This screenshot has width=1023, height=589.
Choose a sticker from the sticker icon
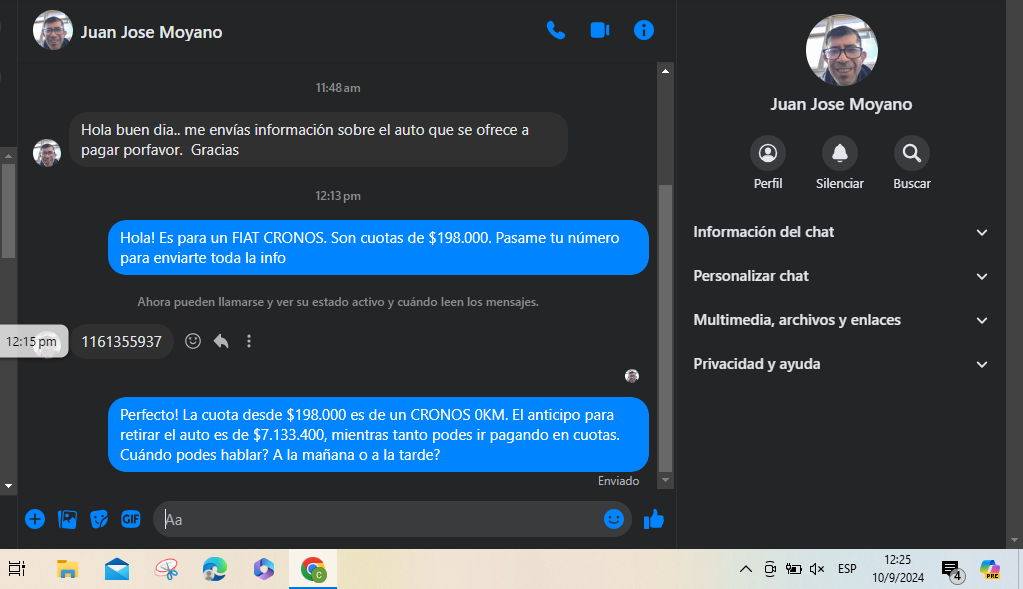[99, 519]
